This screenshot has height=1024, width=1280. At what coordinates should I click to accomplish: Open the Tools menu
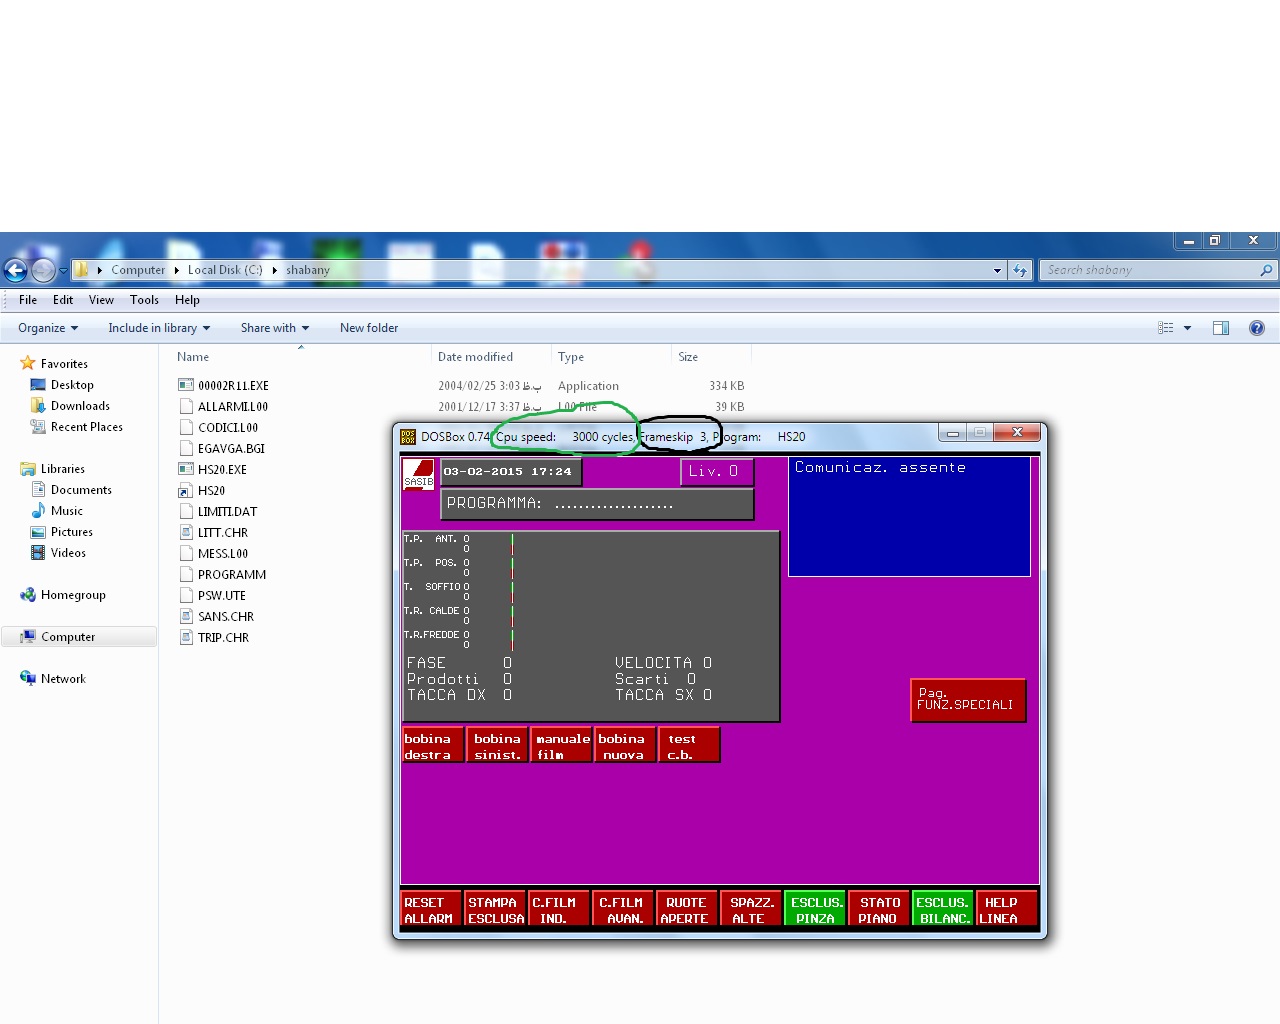pos(144,300)
